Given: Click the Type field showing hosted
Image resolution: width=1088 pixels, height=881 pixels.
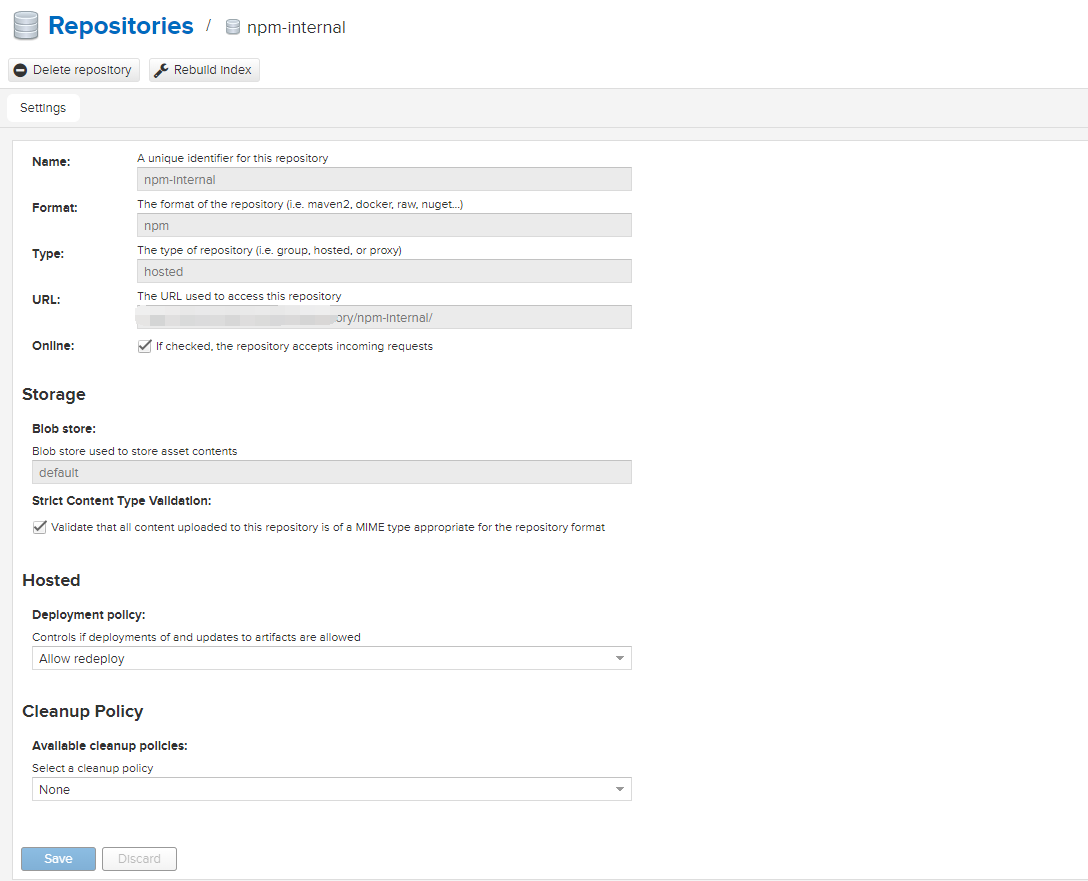Looking at the screenshot, I should point(384,271).
